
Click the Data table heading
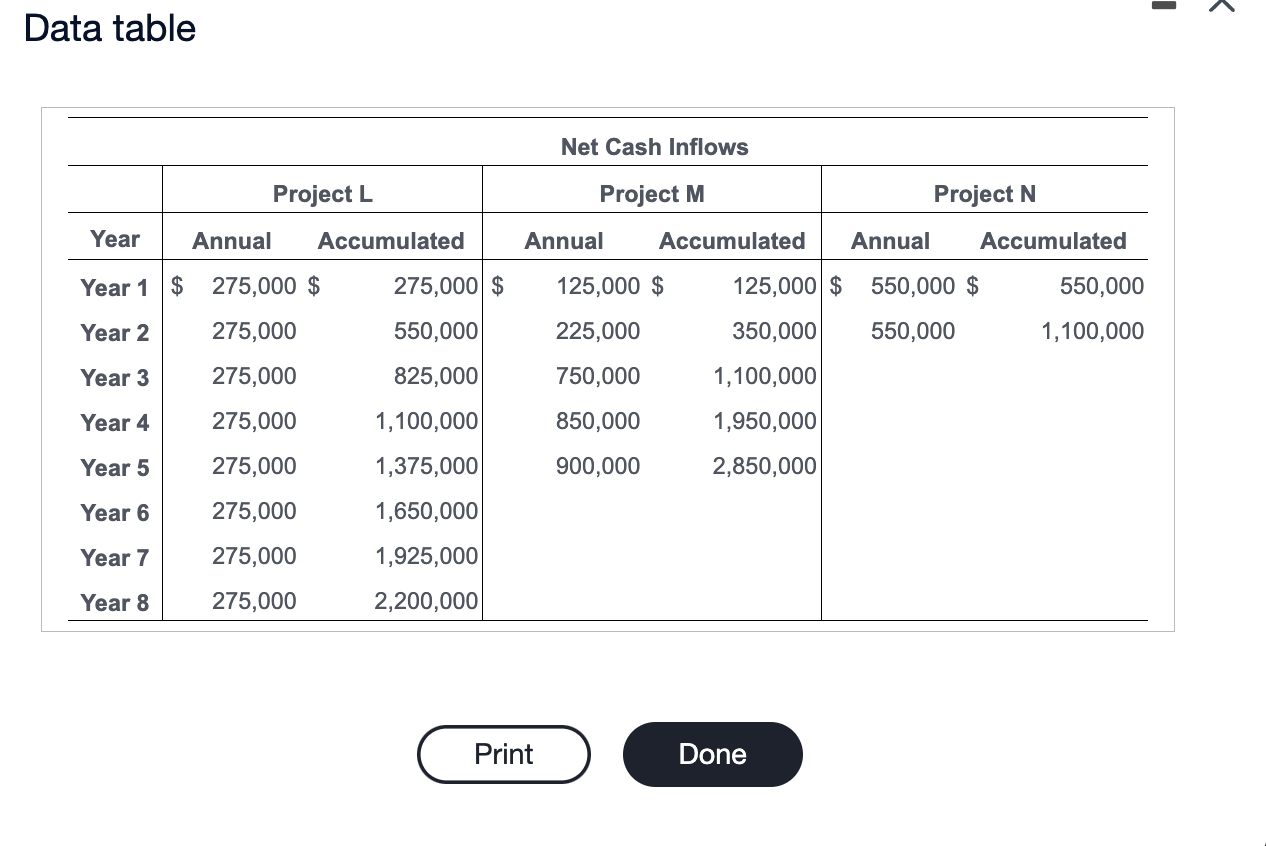click(108, 28)
